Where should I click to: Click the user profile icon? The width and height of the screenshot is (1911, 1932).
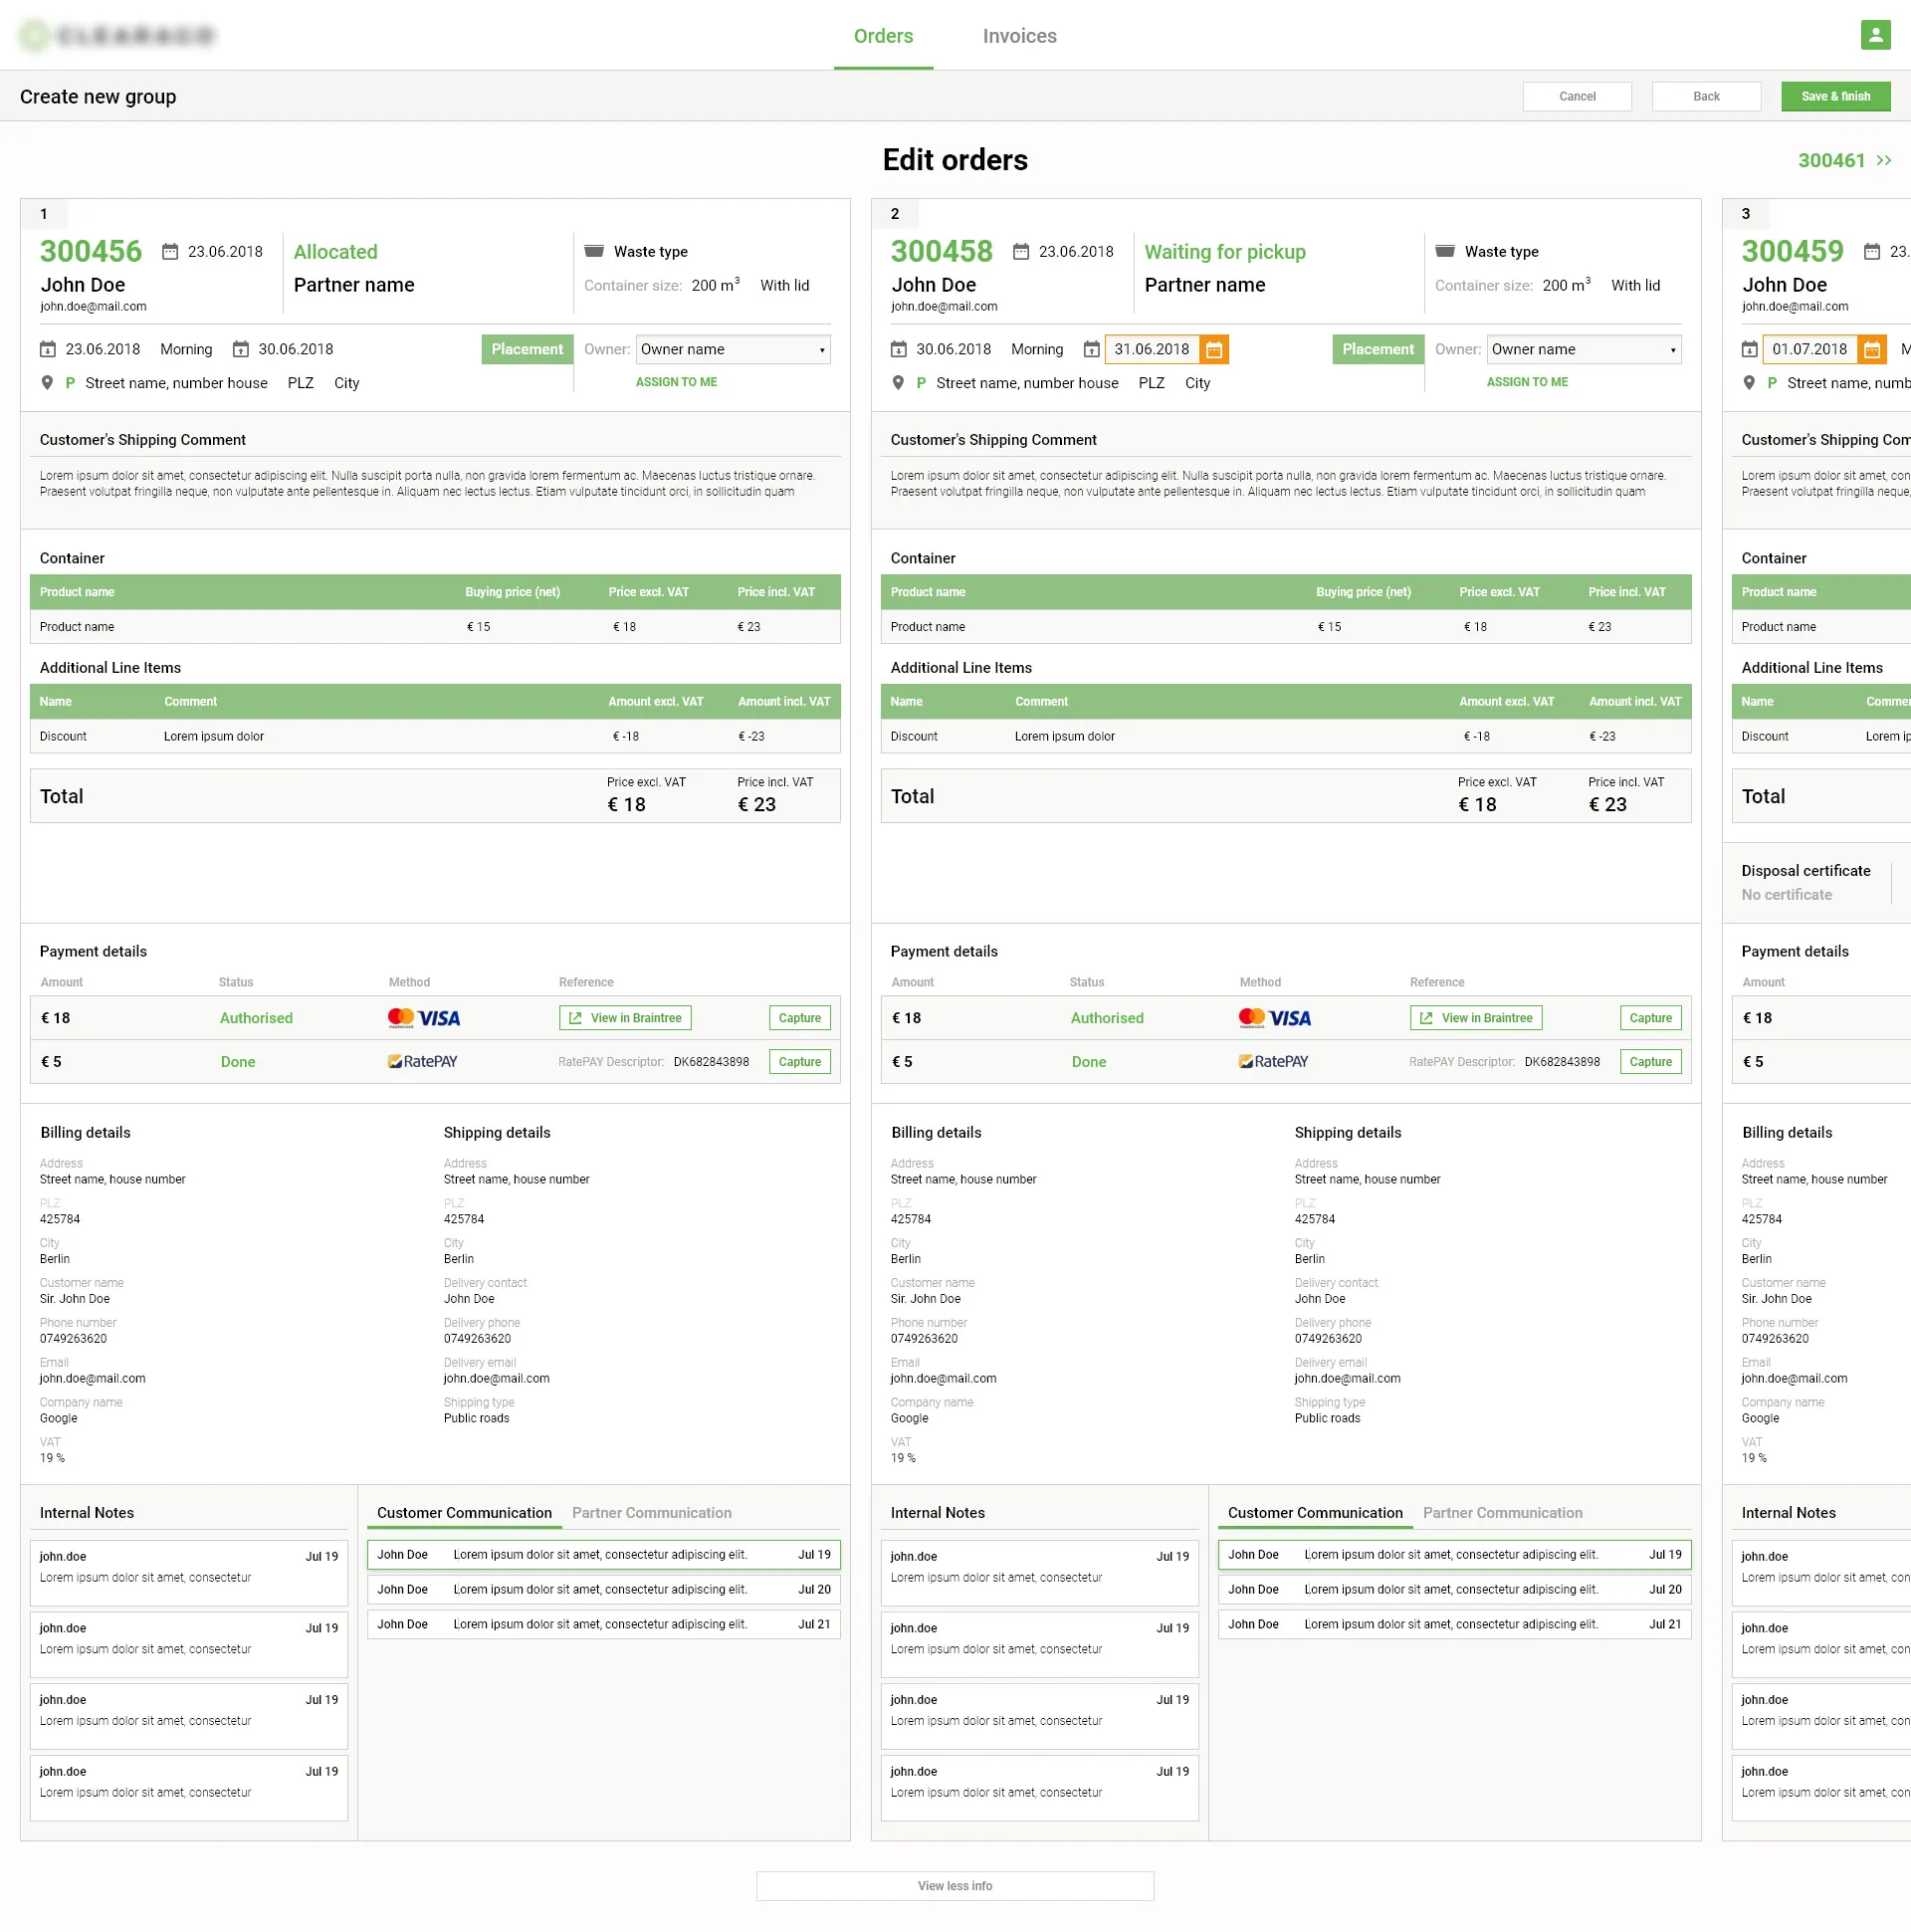[1875, 35]
